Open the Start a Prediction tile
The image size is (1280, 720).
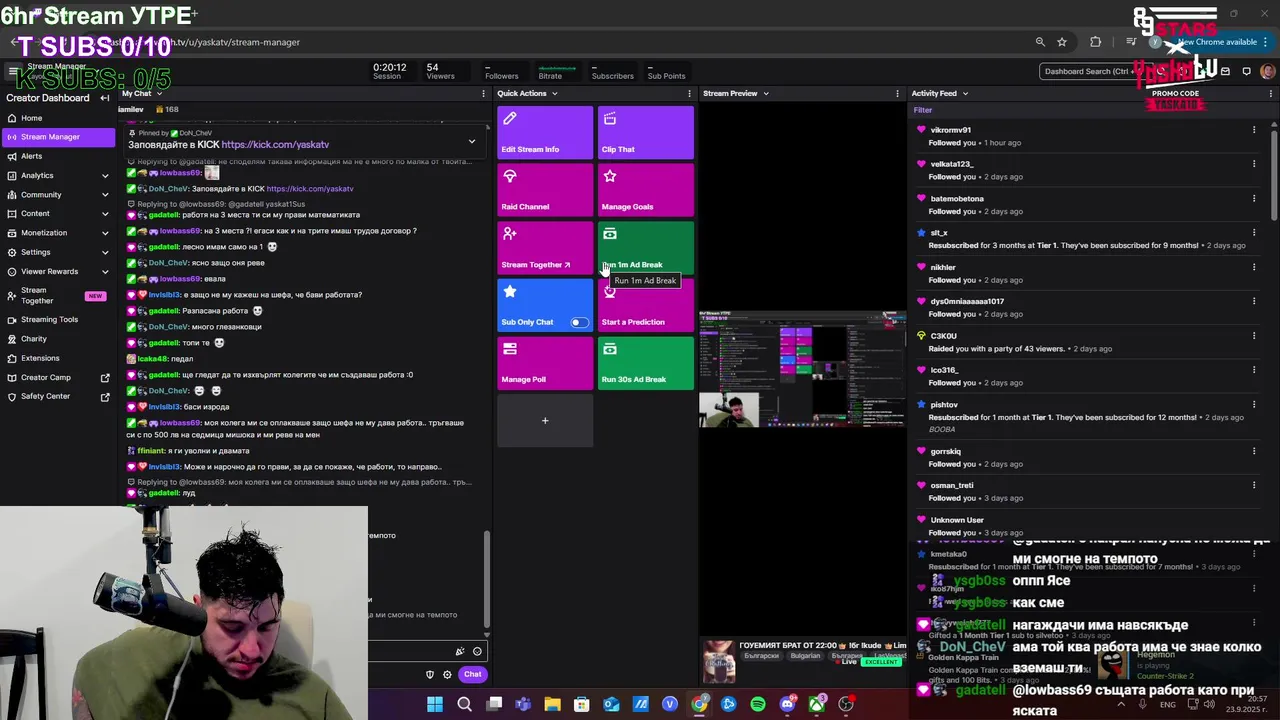tap(646, 306)
